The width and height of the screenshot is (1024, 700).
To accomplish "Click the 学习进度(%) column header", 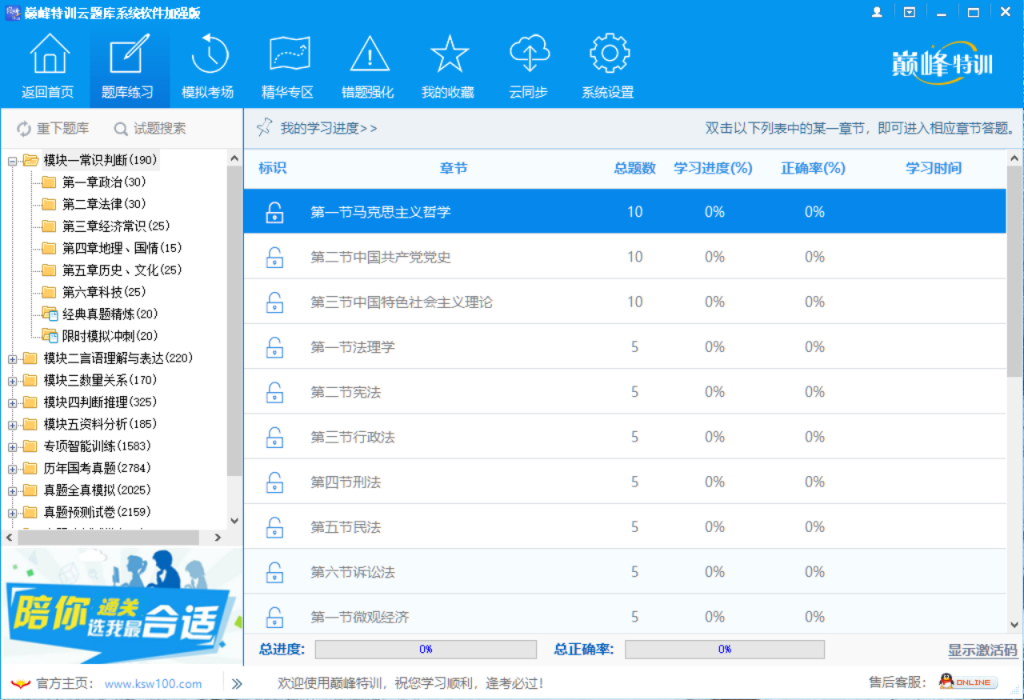I will (713, 168).
